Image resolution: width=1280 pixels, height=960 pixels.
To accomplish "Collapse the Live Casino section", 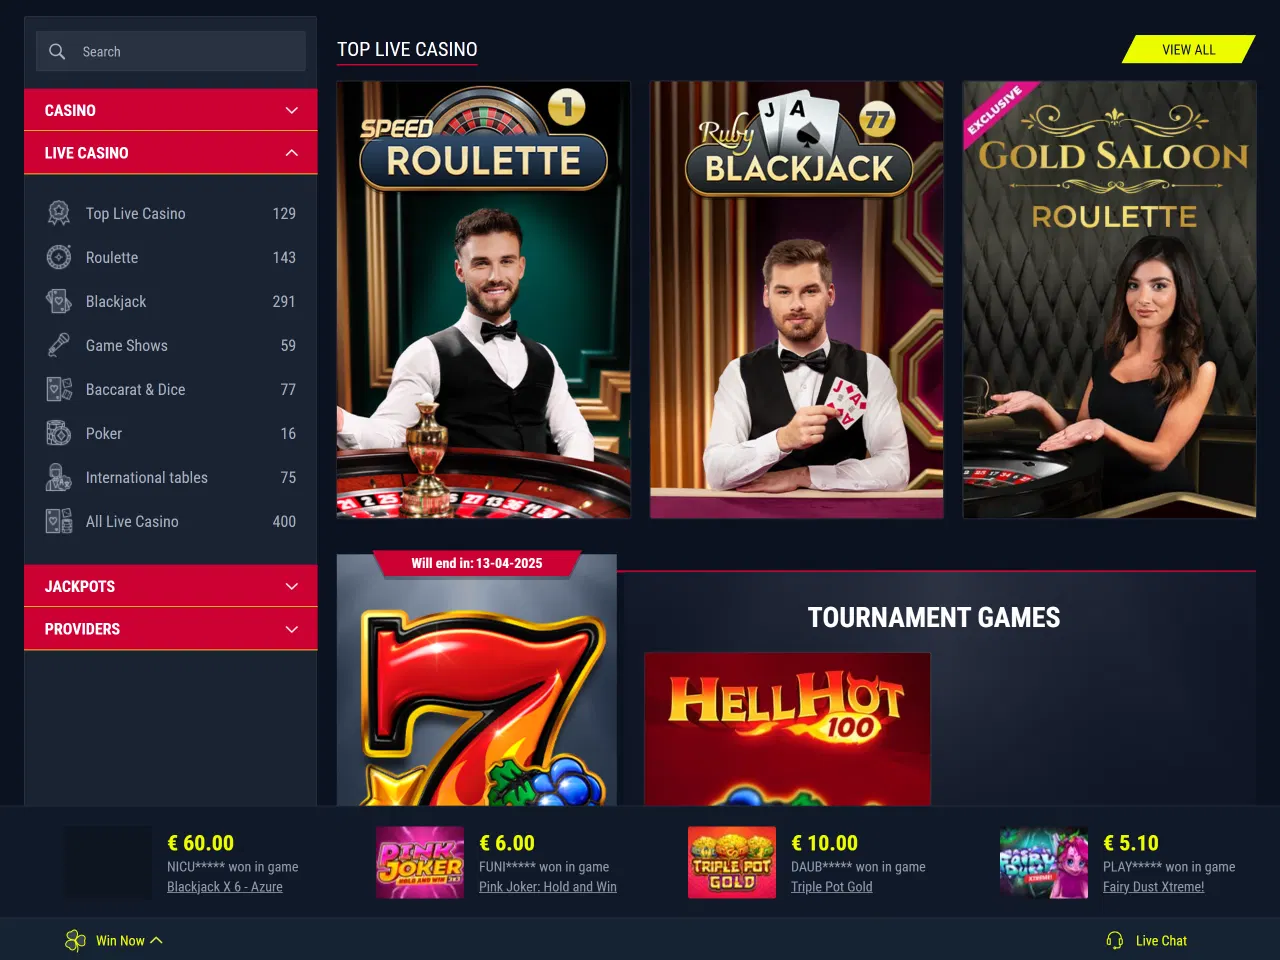I will [x=171, y=153].
